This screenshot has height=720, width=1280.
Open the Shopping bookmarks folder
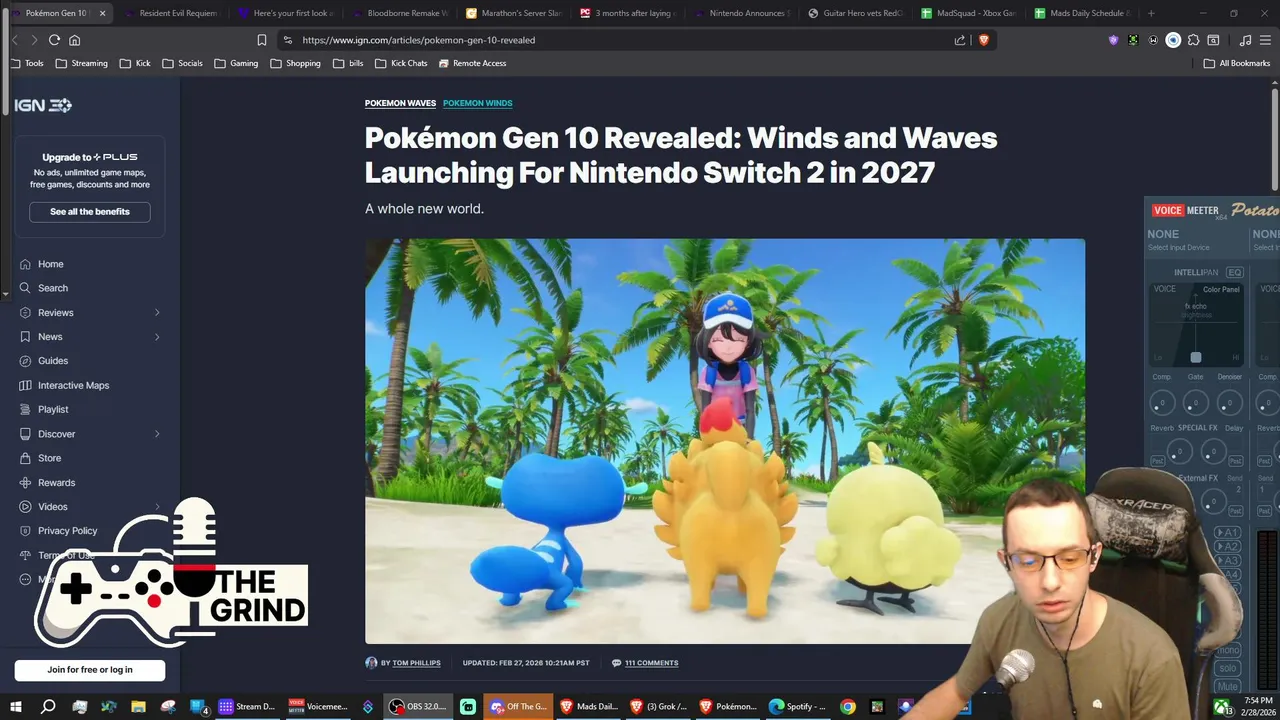295,63
